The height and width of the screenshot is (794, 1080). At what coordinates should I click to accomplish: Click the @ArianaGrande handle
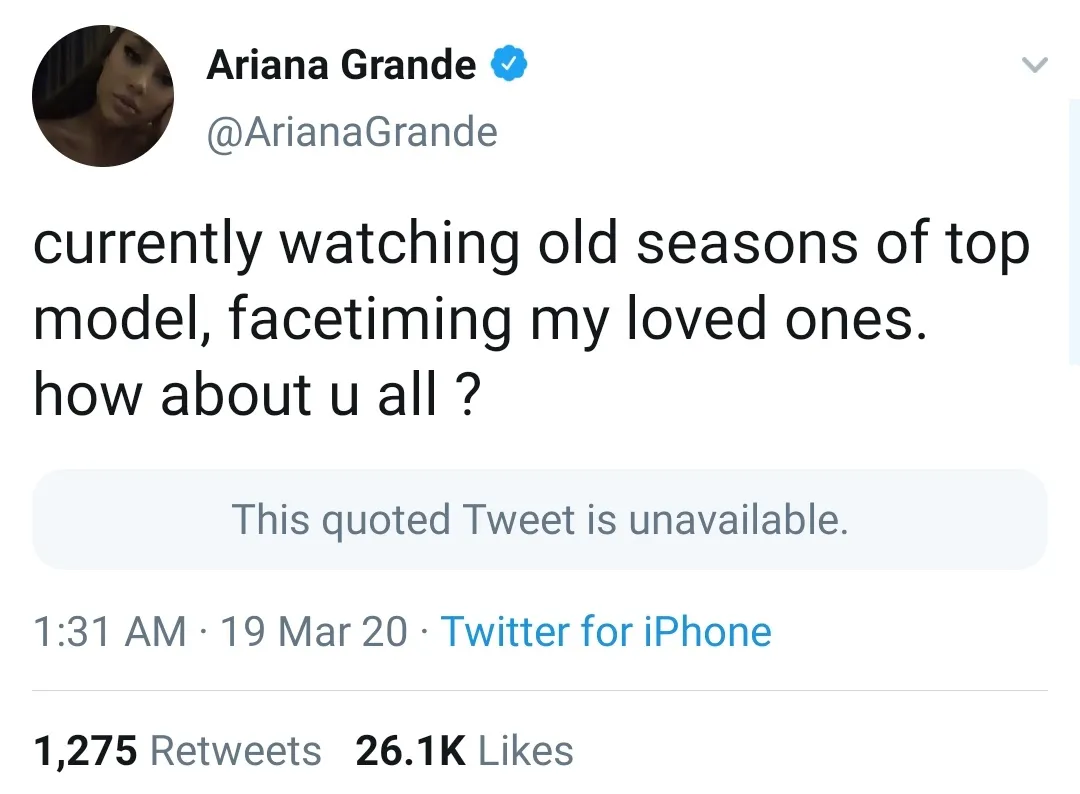point(351,131)
